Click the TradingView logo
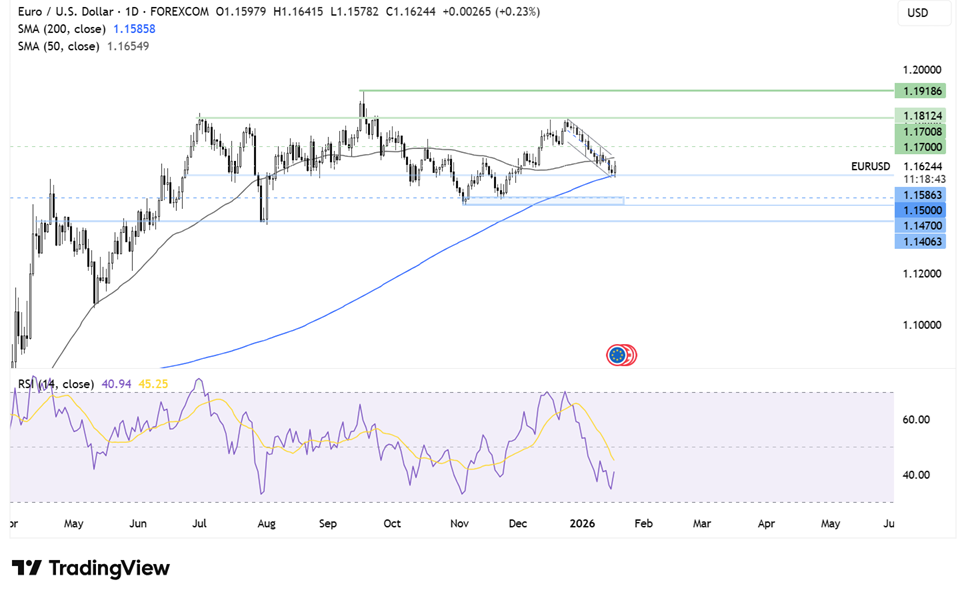The height and width of the screenshot is (598, 966). 91,568
